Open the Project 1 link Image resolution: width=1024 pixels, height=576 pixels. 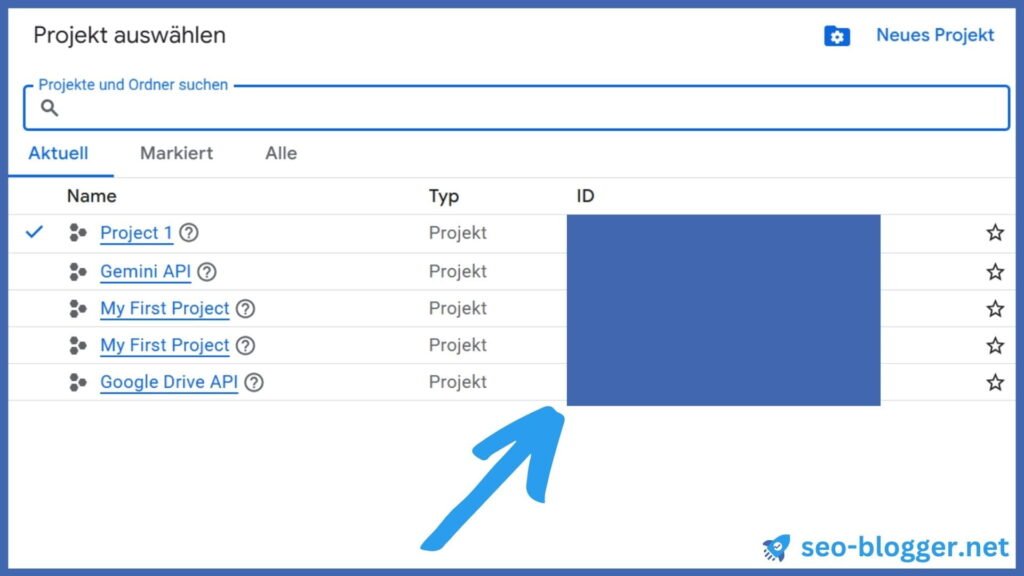coord(136,232)
